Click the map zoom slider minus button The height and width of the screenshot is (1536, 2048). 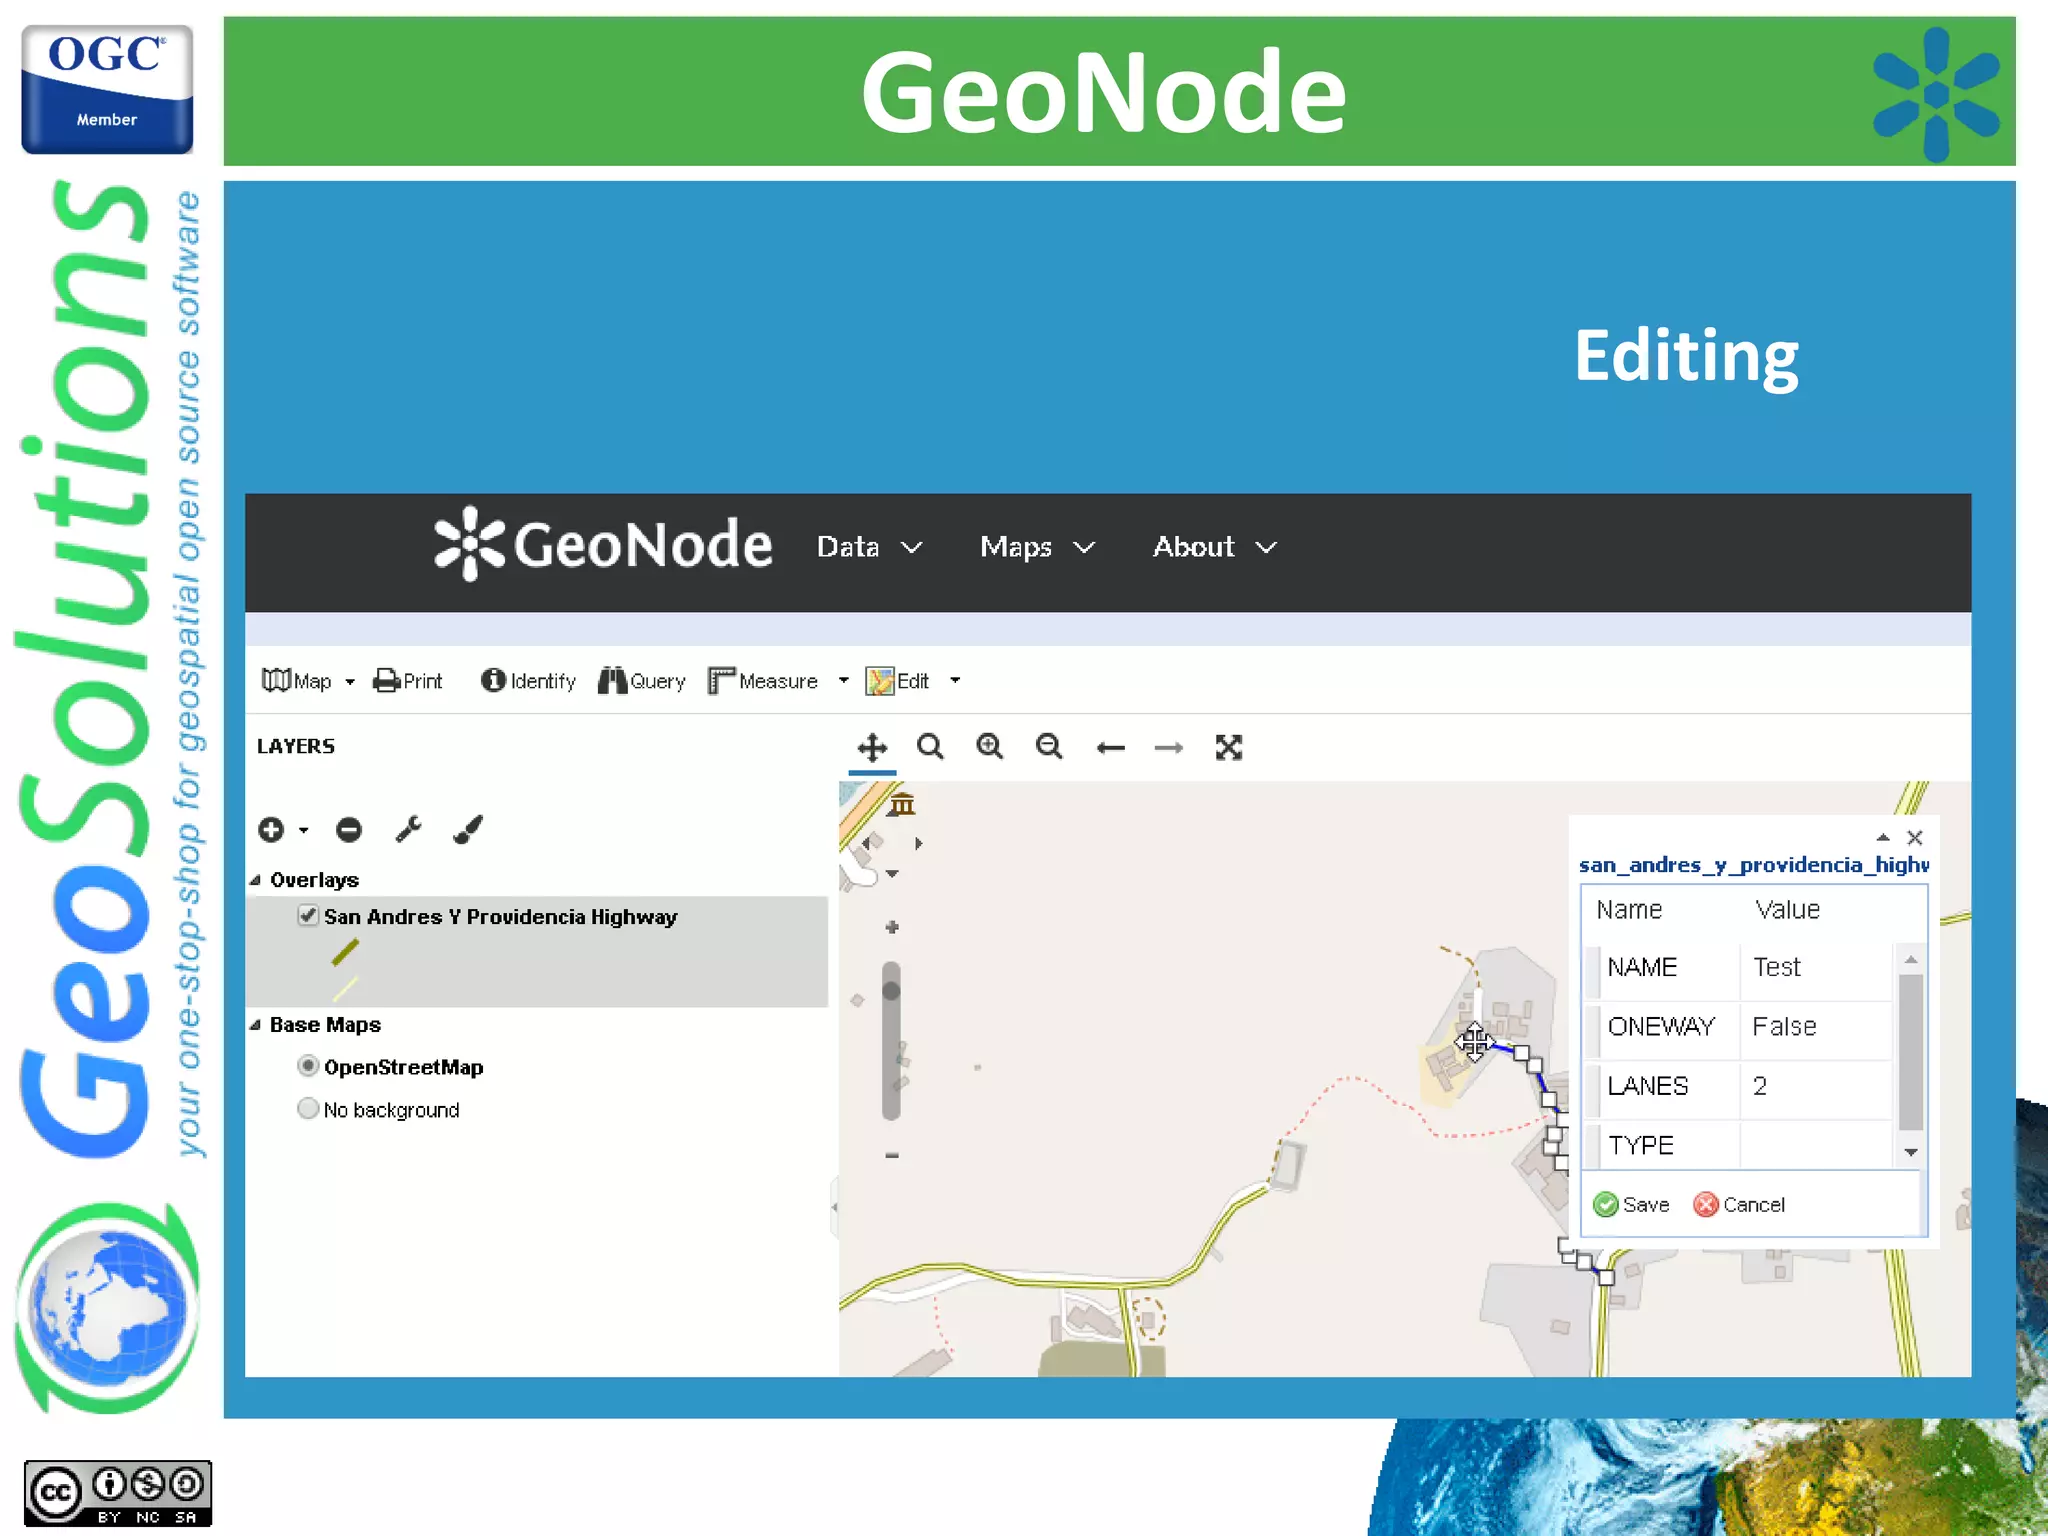[892, 1155]
